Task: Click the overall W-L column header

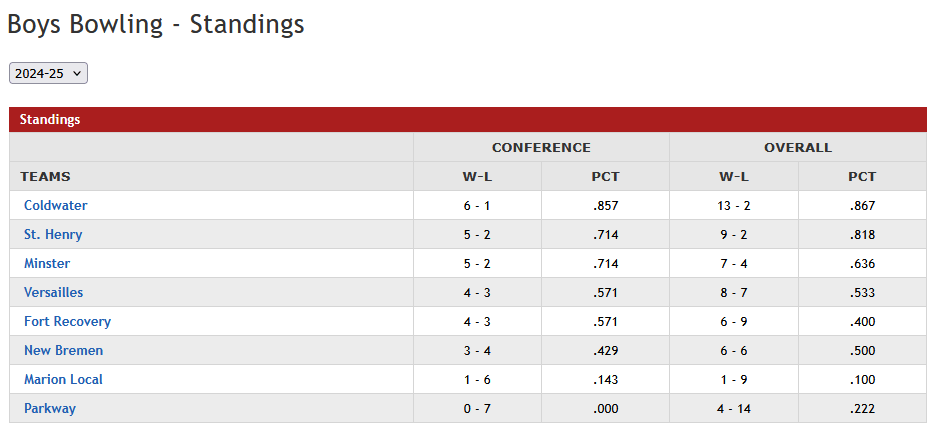Action: (734, 176)
